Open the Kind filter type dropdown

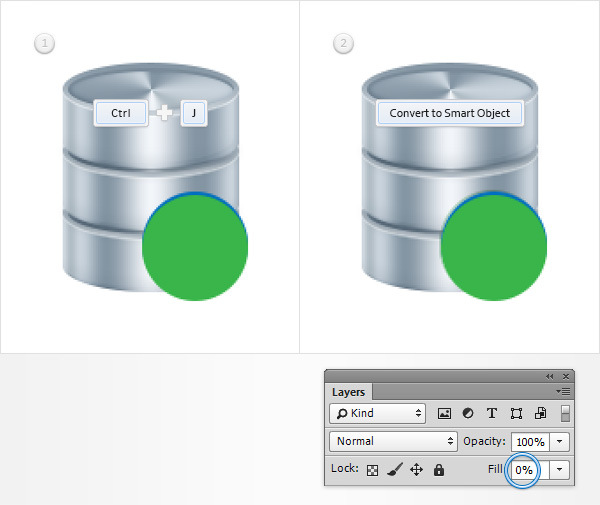pyautogui.click(x=377, y=413)
